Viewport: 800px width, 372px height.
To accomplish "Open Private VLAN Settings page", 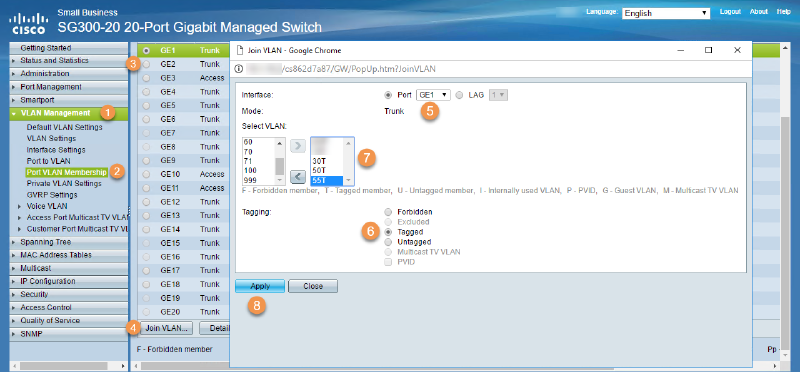I will tap(64, 183).
